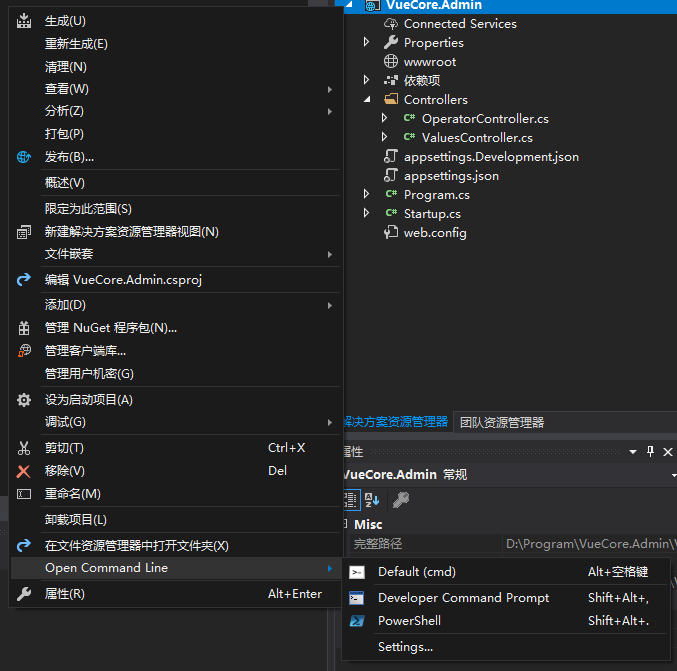
Task: Expand OperatorController.cs node
Action: pos(384,118)
